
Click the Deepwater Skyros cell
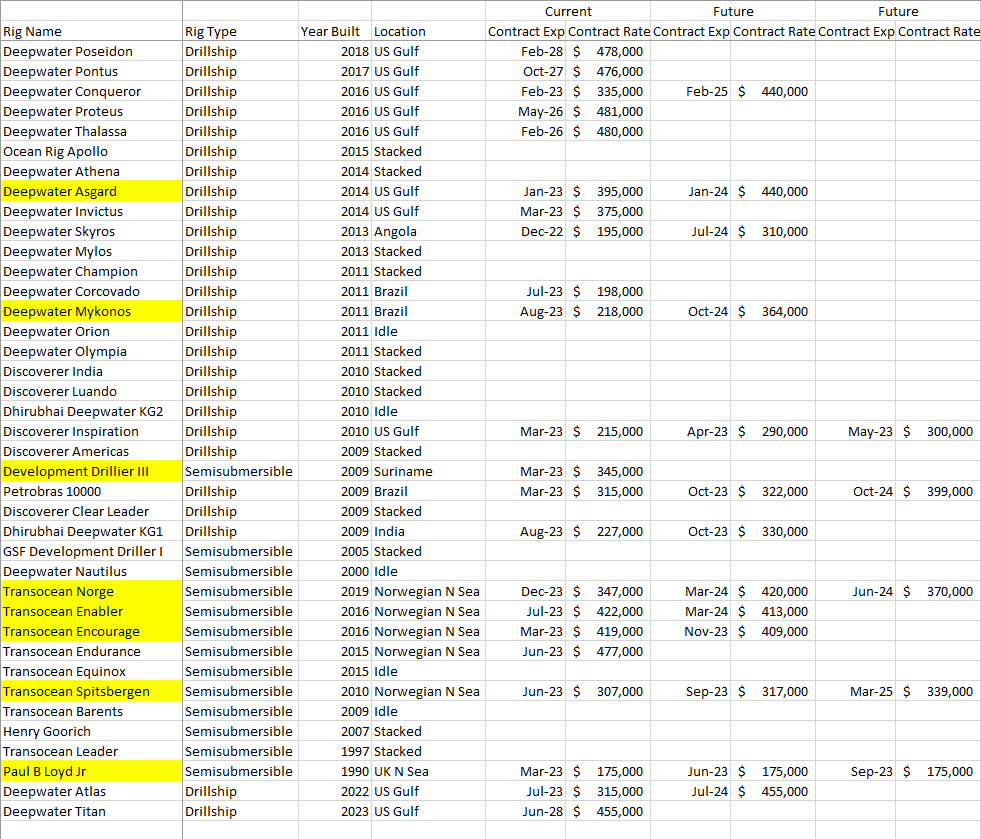(91, 231)
